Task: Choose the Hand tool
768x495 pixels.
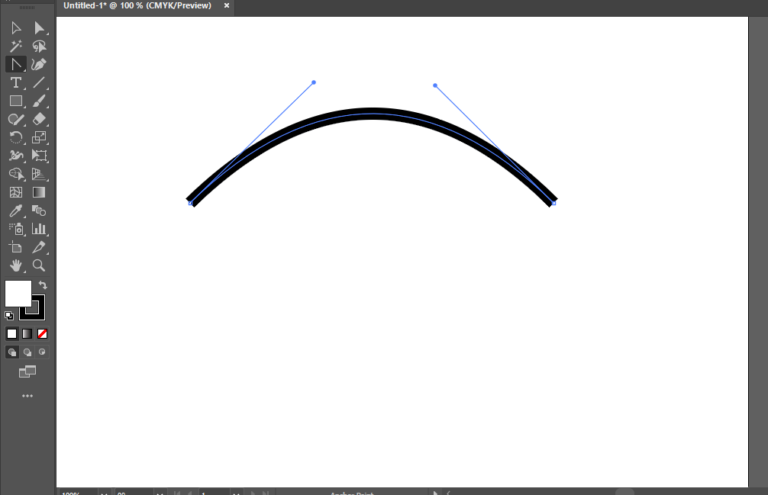Action: click(x=16, y=265)
